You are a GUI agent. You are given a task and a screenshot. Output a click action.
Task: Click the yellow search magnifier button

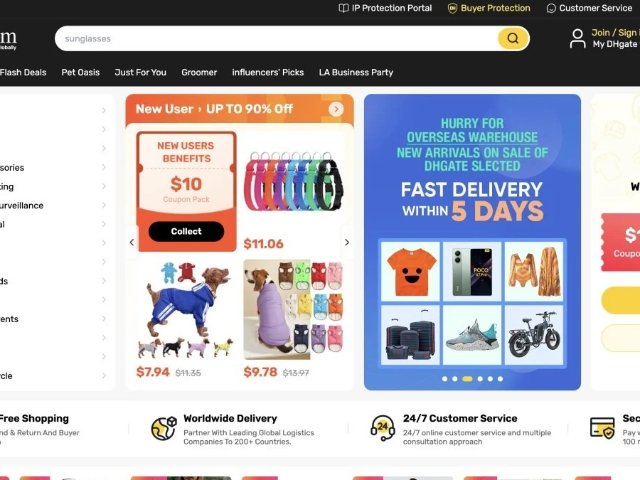click(x=513, y=38)
